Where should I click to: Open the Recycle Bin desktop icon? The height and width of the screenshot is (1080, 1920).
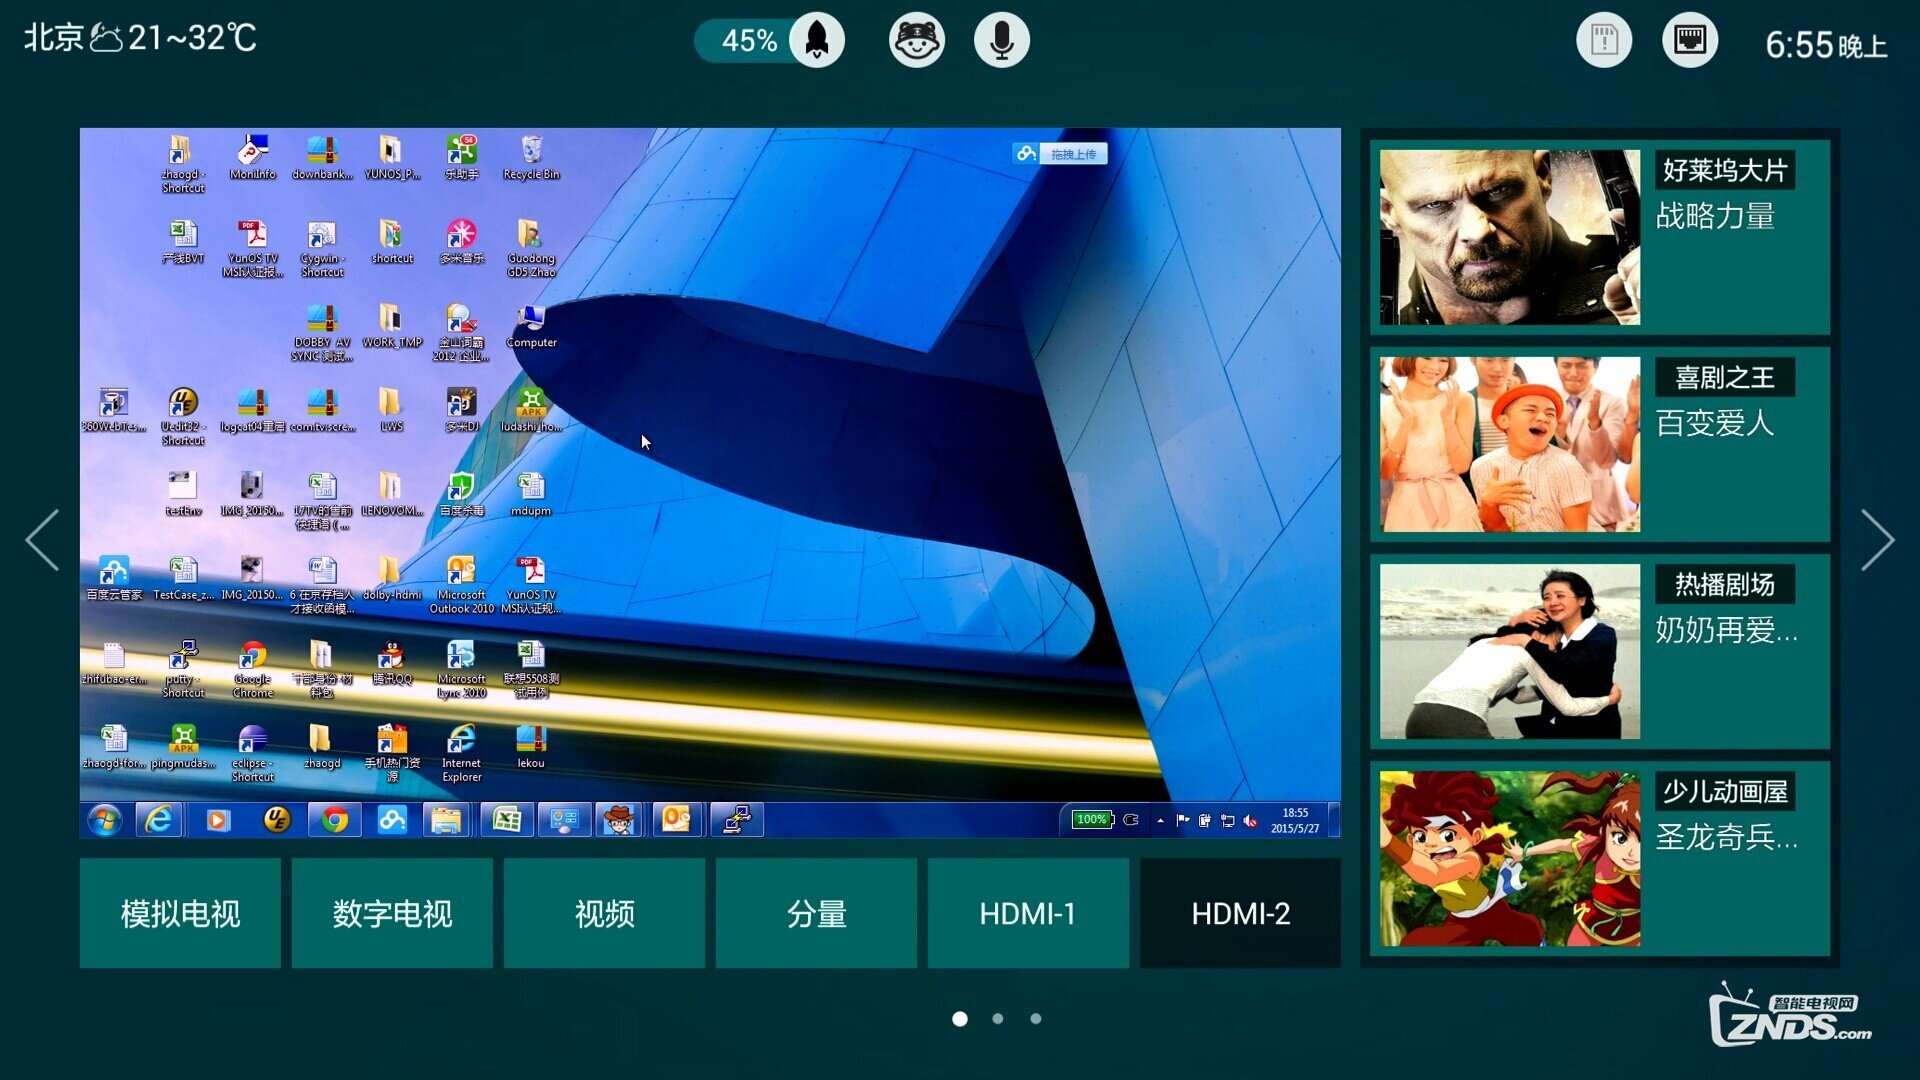click(x=531, y=158)
